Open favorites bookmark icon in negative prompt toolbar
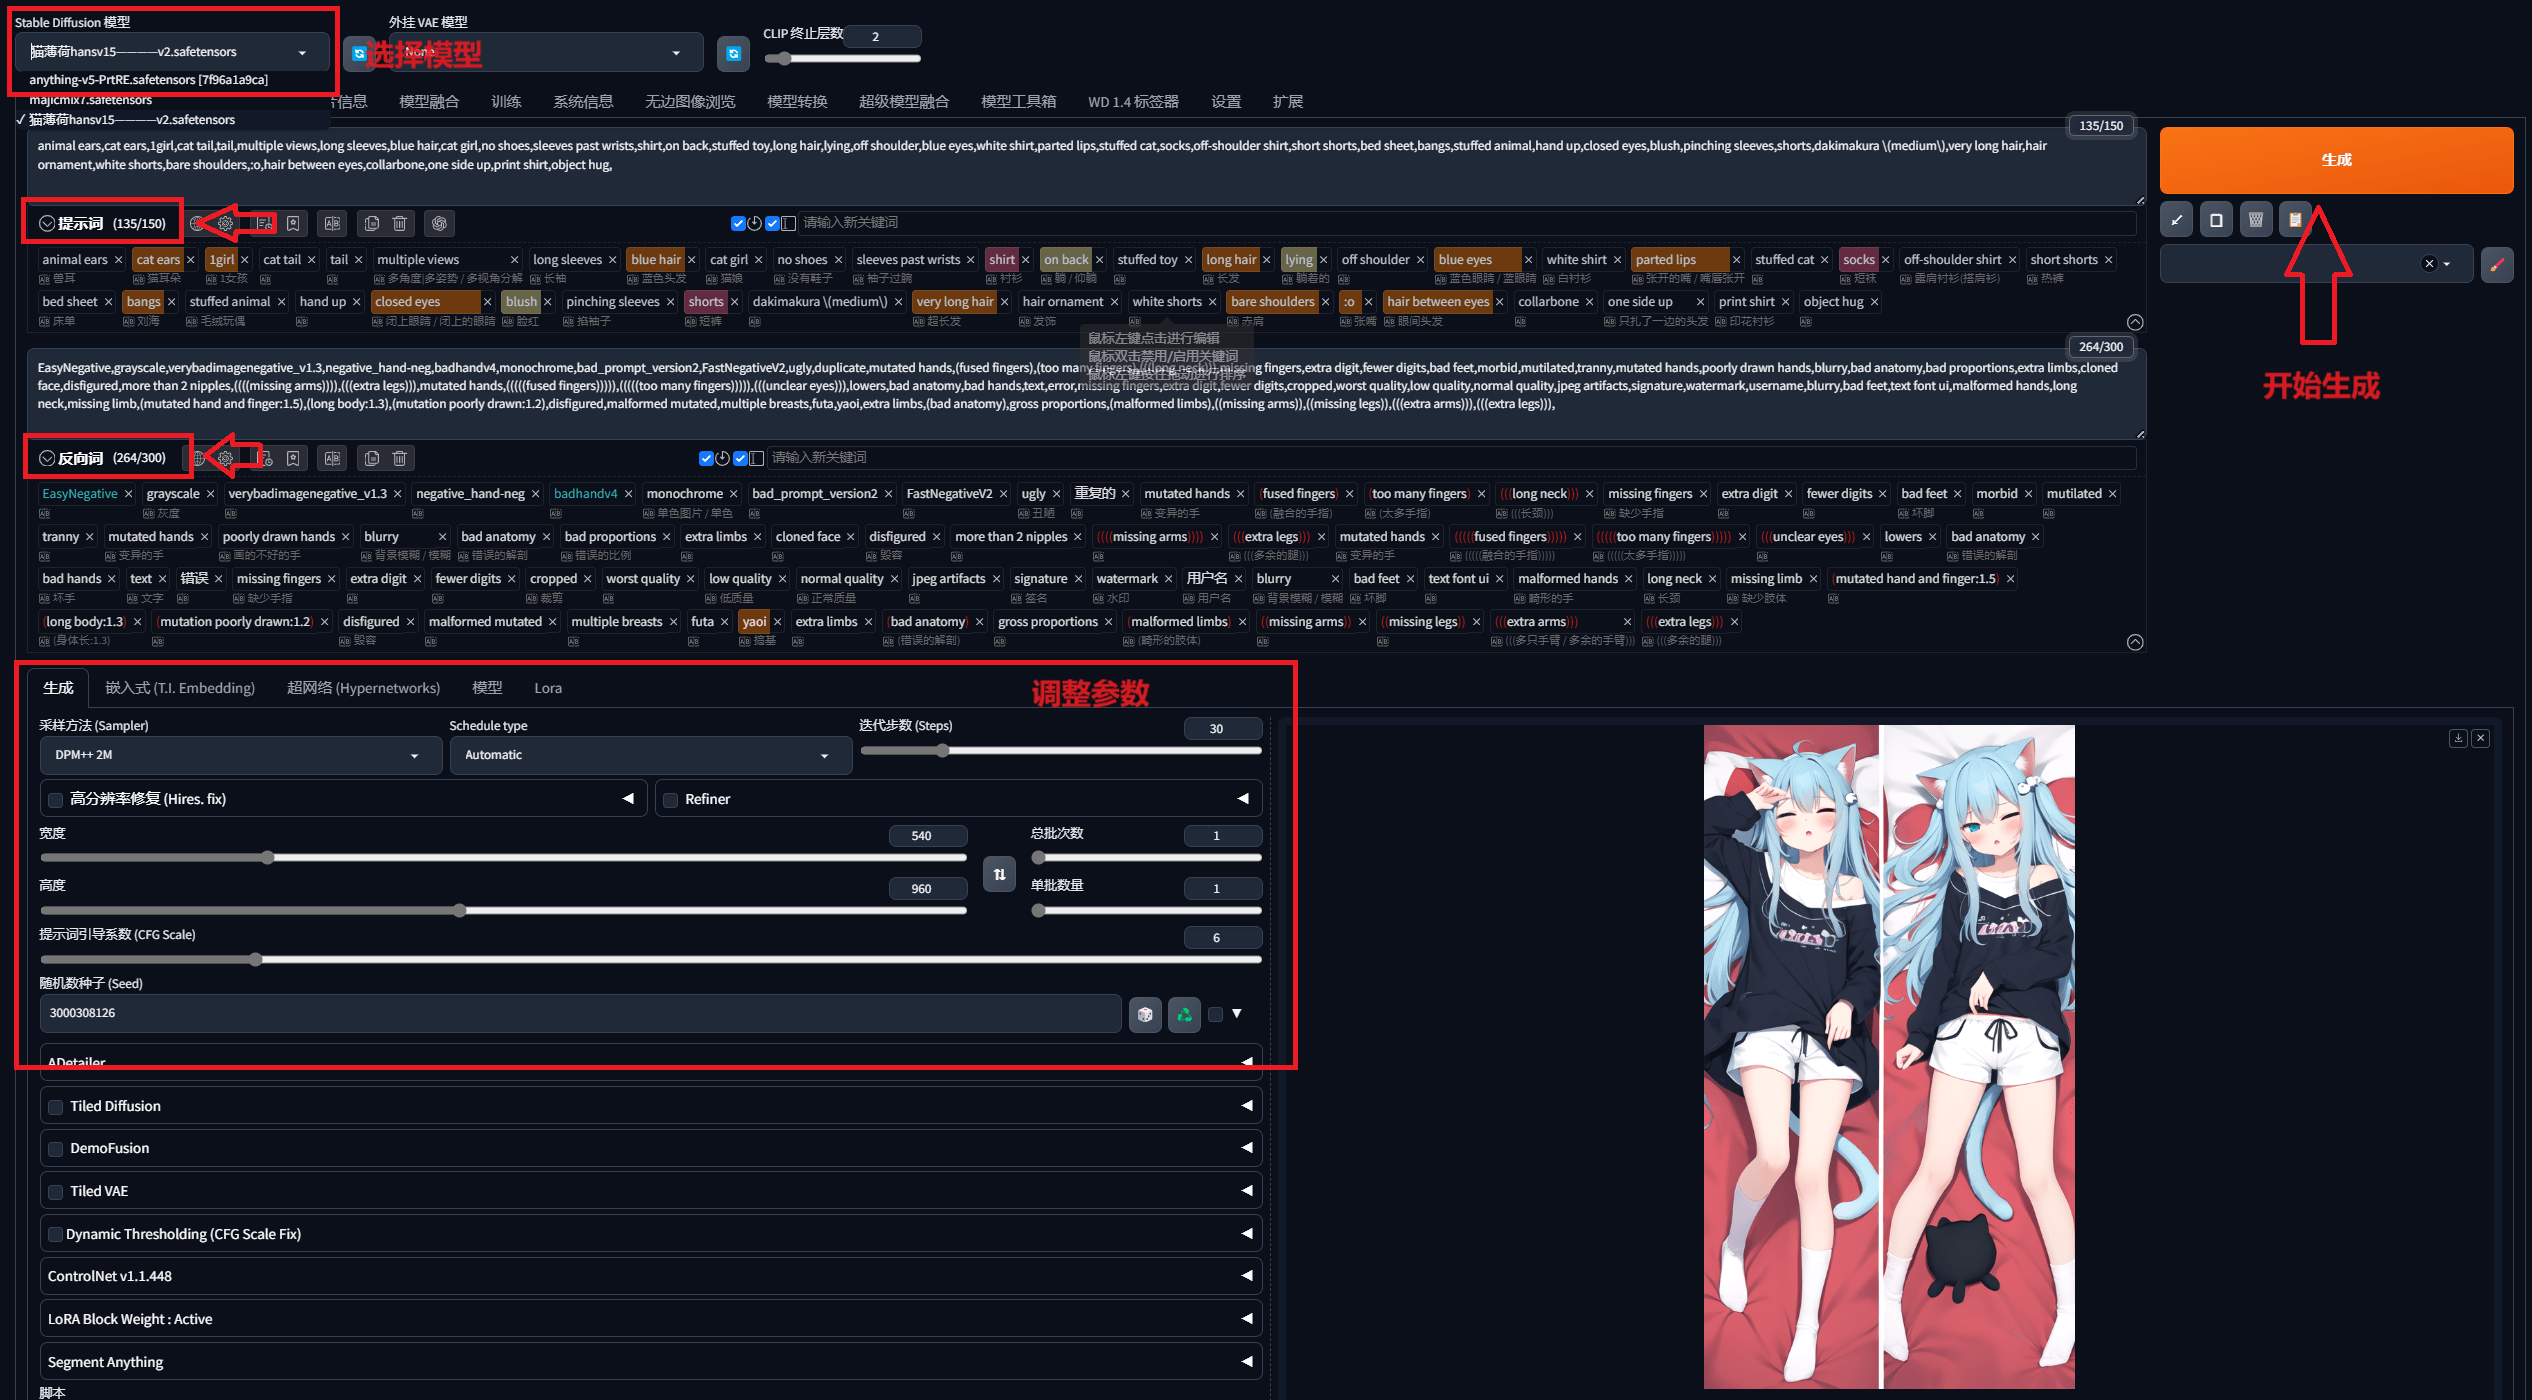Image resolution: width=2532 pixels, height=1400 pixels. click(293, 458)
